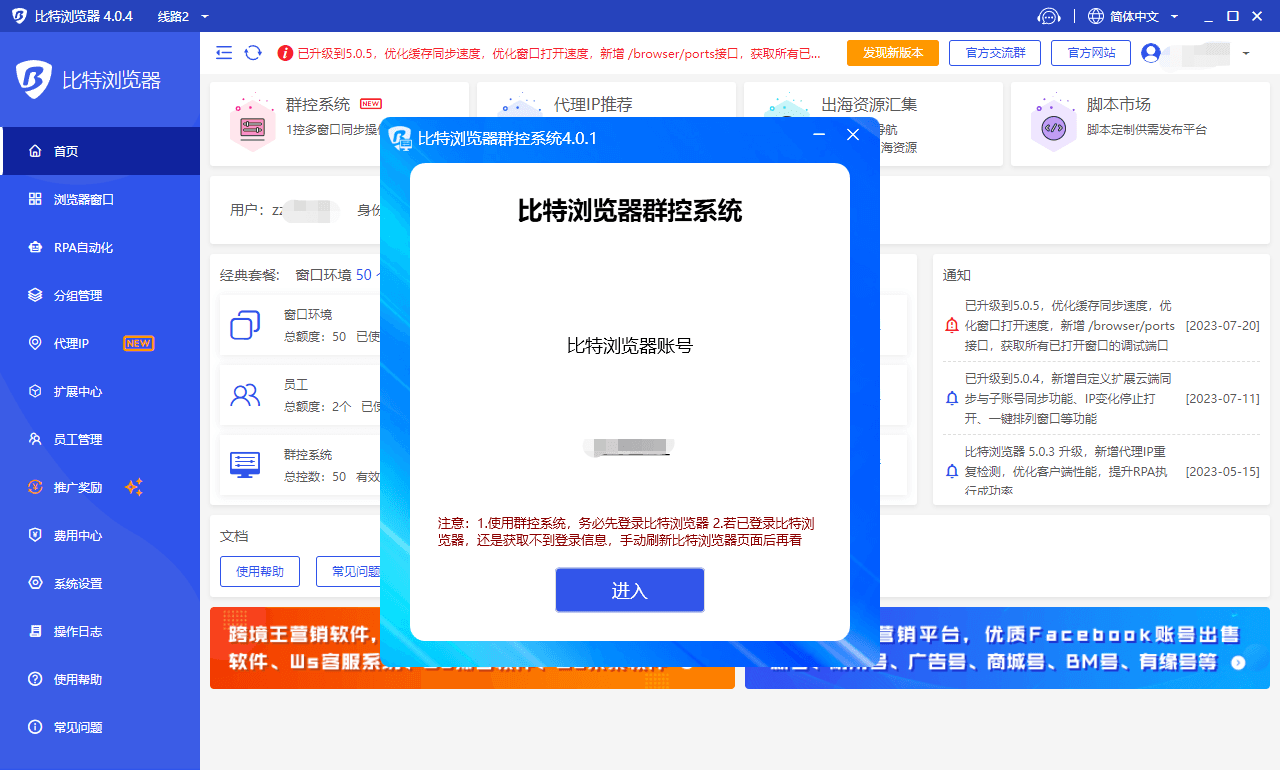Screen dimensions: 1280x770
Task: Click the 发现新版本 button
Action: (x=892, y=53)
